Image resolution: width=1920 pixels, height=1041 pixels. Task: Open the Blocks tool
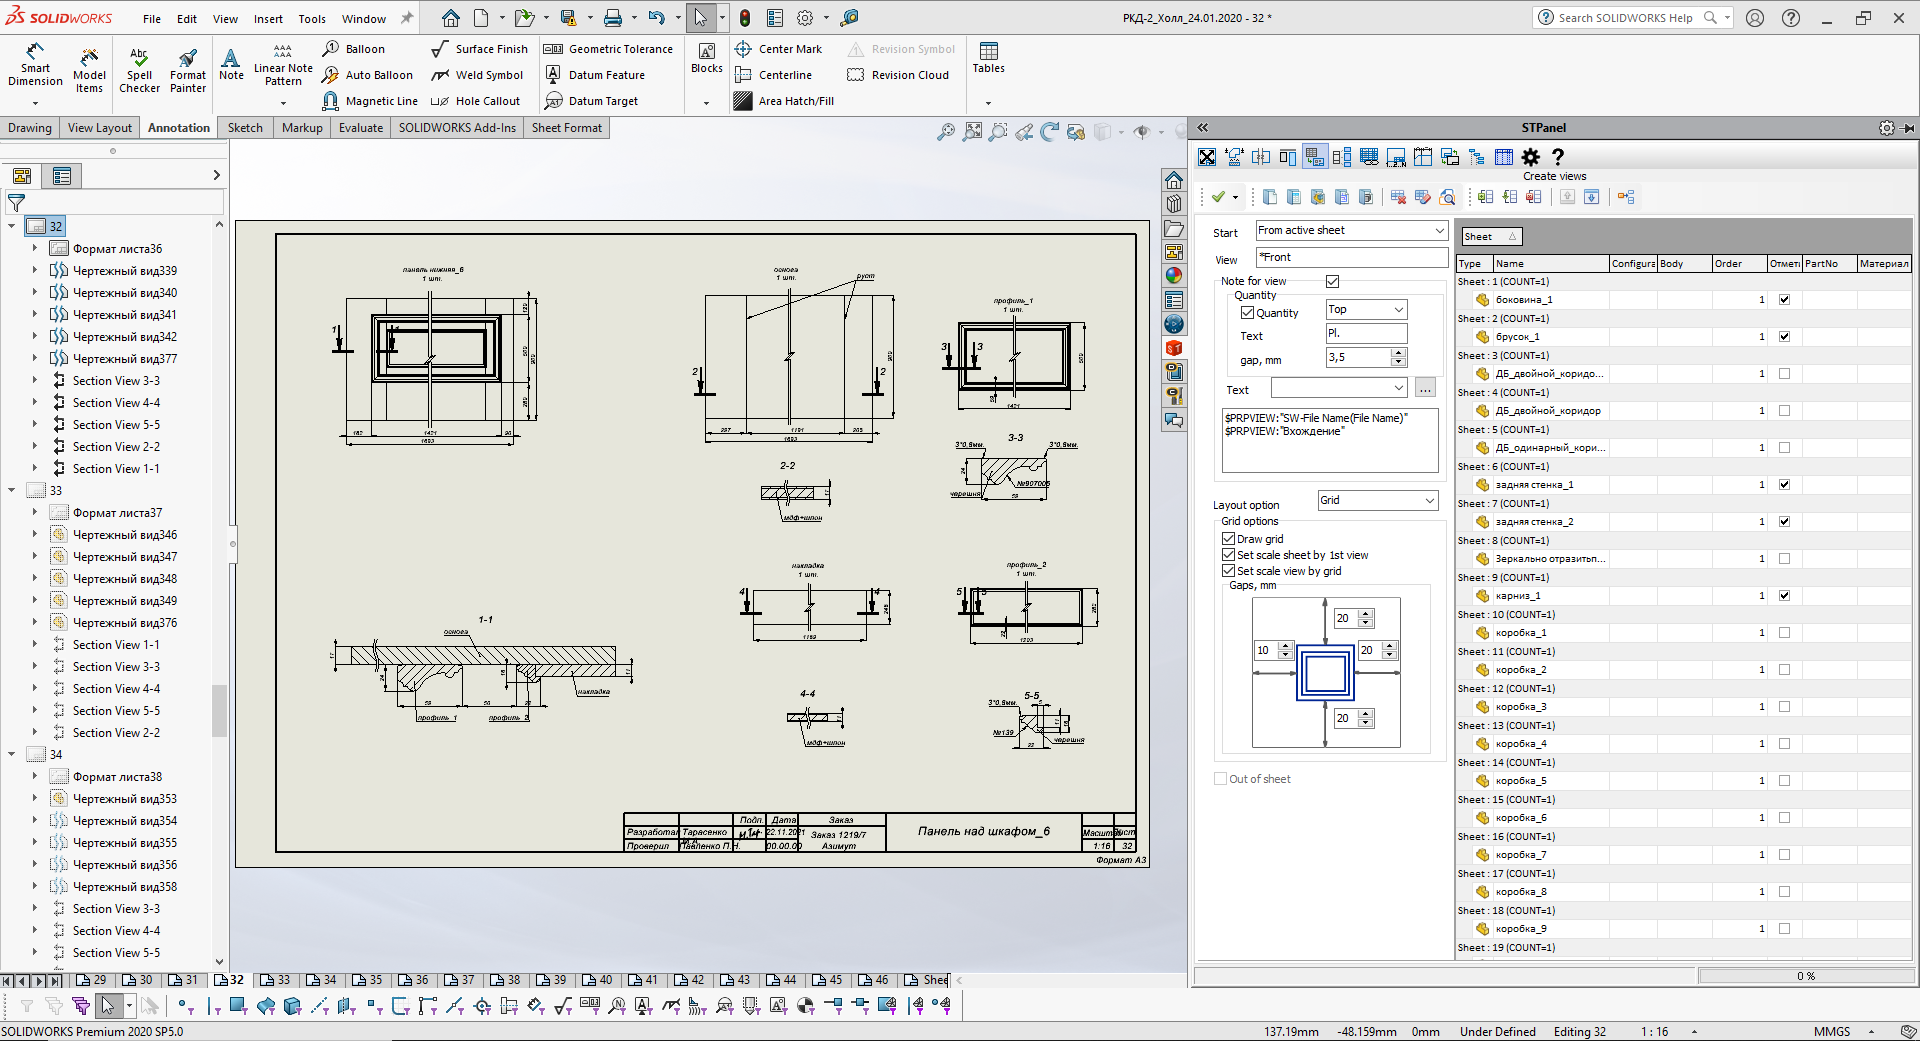pyautogui.click(x=707, y=58)
